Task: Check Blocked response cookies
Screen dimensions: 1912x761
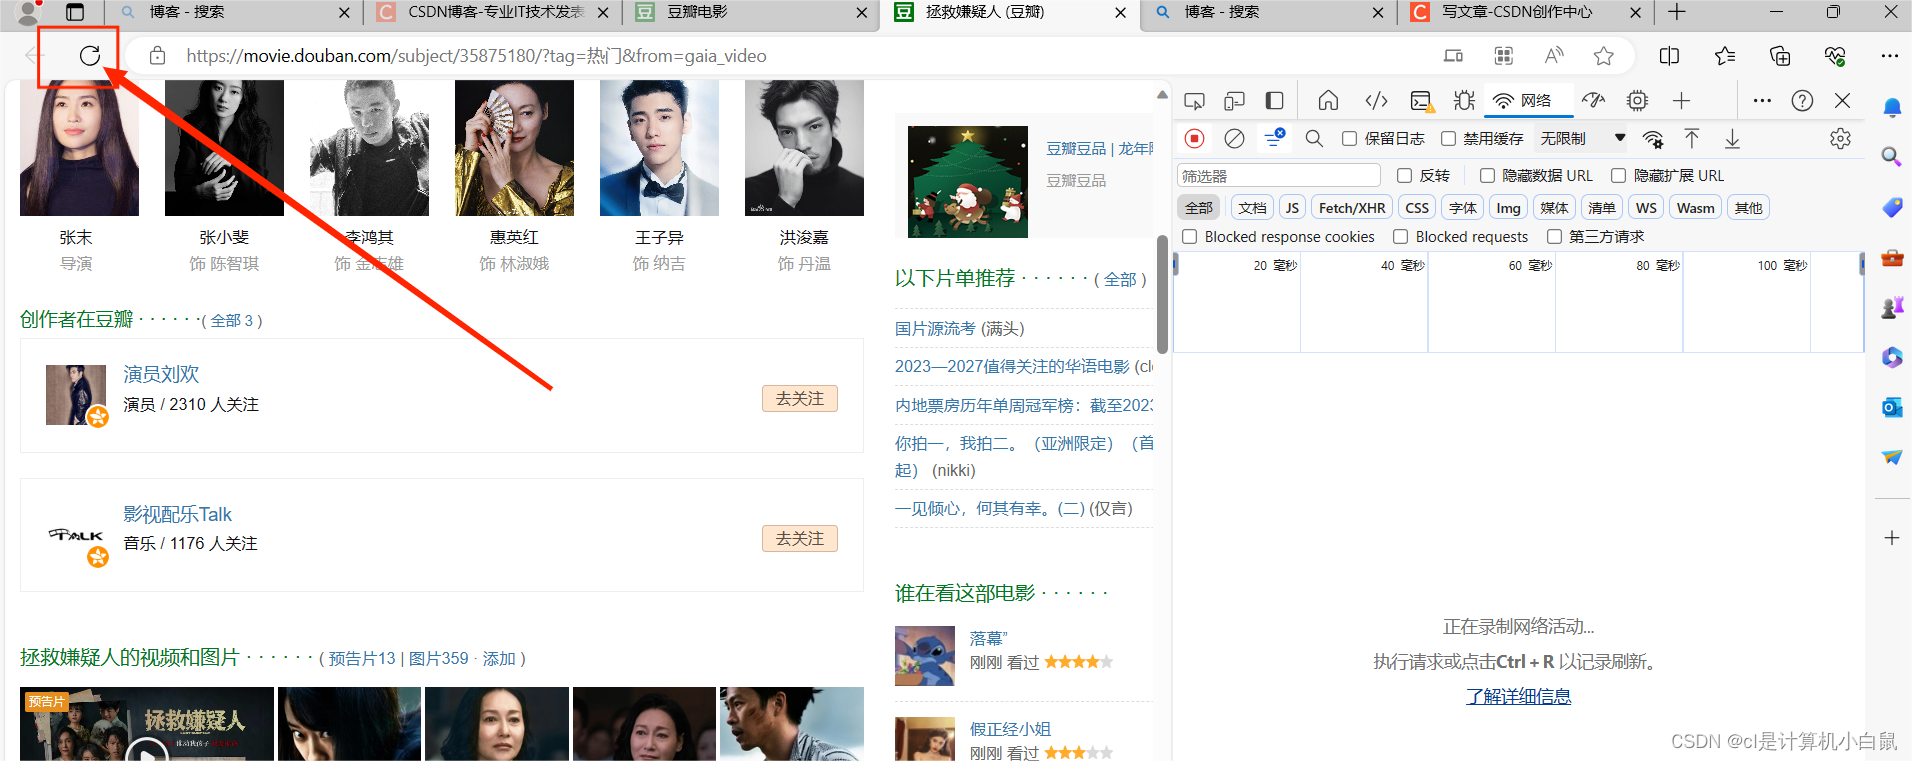Action: pyautogui.click(x=1190, y=237)
